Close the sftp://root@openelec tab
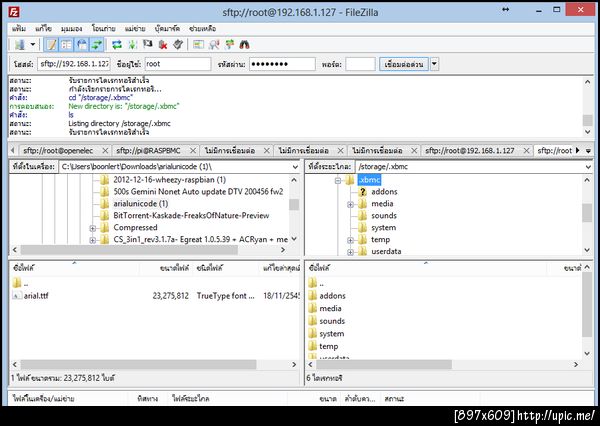This screenshot has height=426, width=600. click(105, 151)
